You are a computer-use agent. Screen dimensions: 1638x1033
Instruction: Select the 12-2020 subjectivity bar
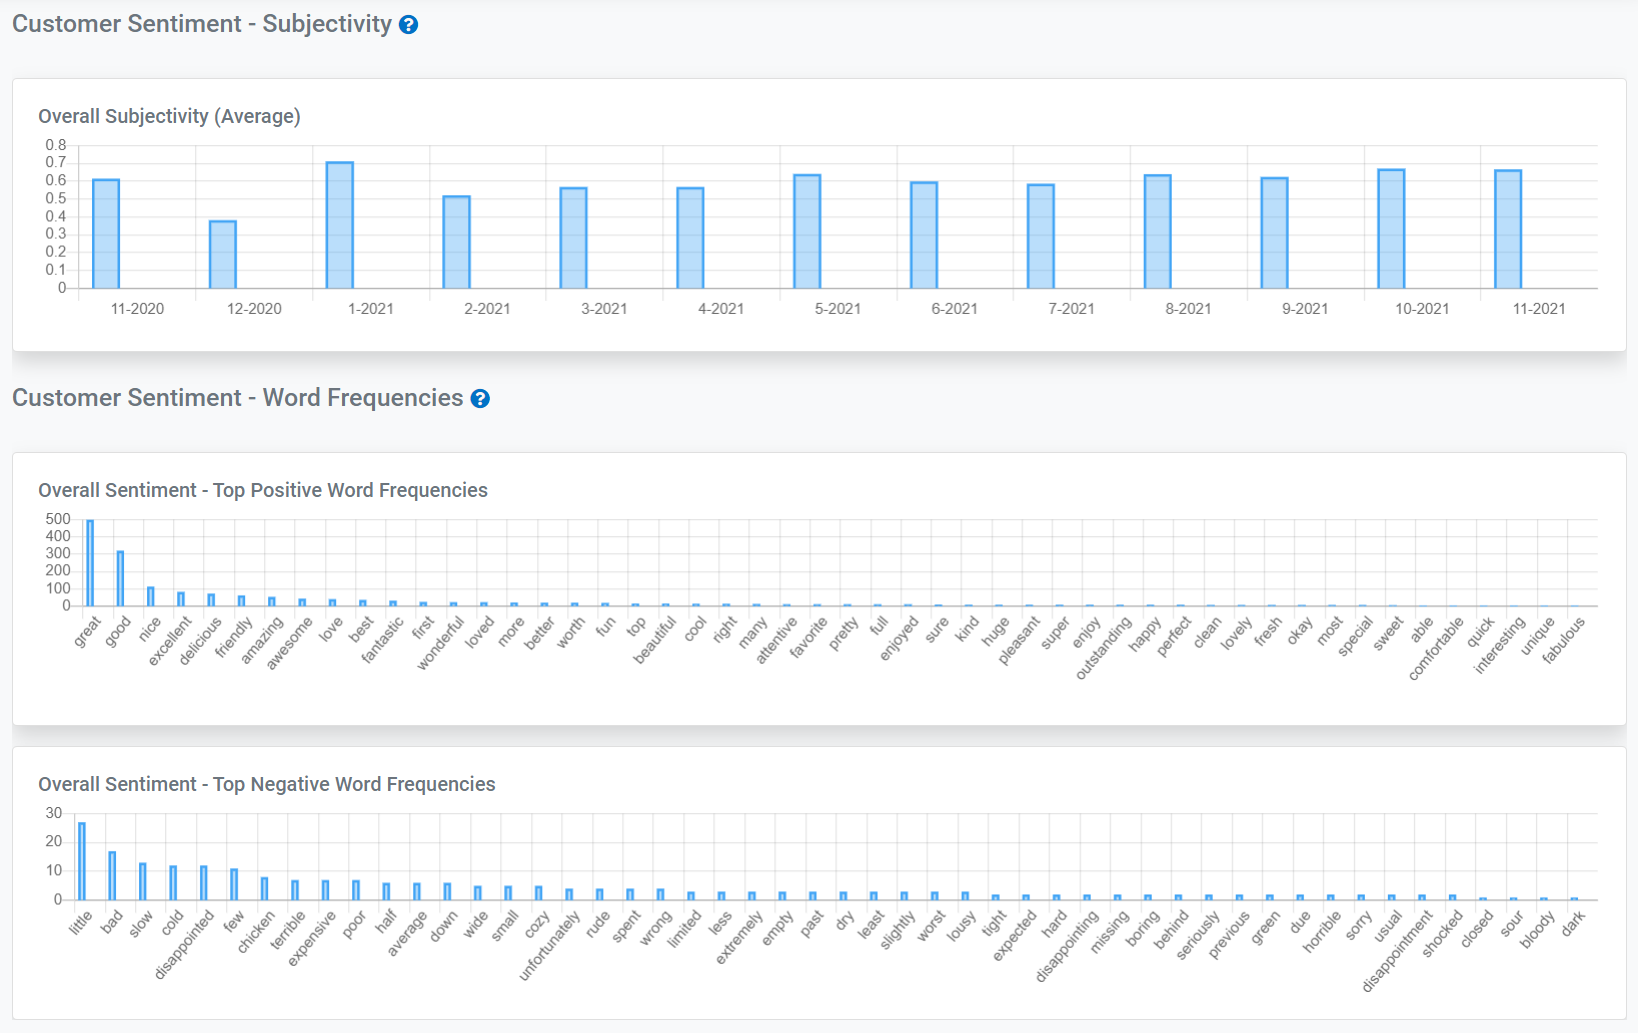tap(223, 255)
